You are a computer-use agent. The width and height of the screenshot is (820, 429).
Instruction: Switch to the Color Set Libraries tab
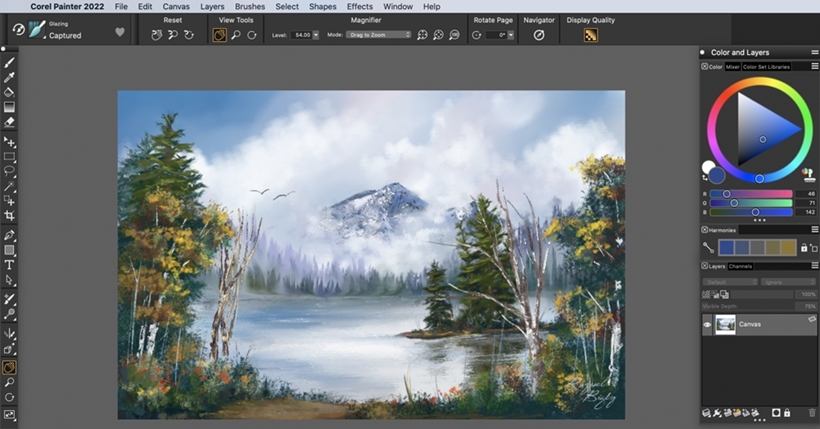pyautogui.click(x=766, y=66)
